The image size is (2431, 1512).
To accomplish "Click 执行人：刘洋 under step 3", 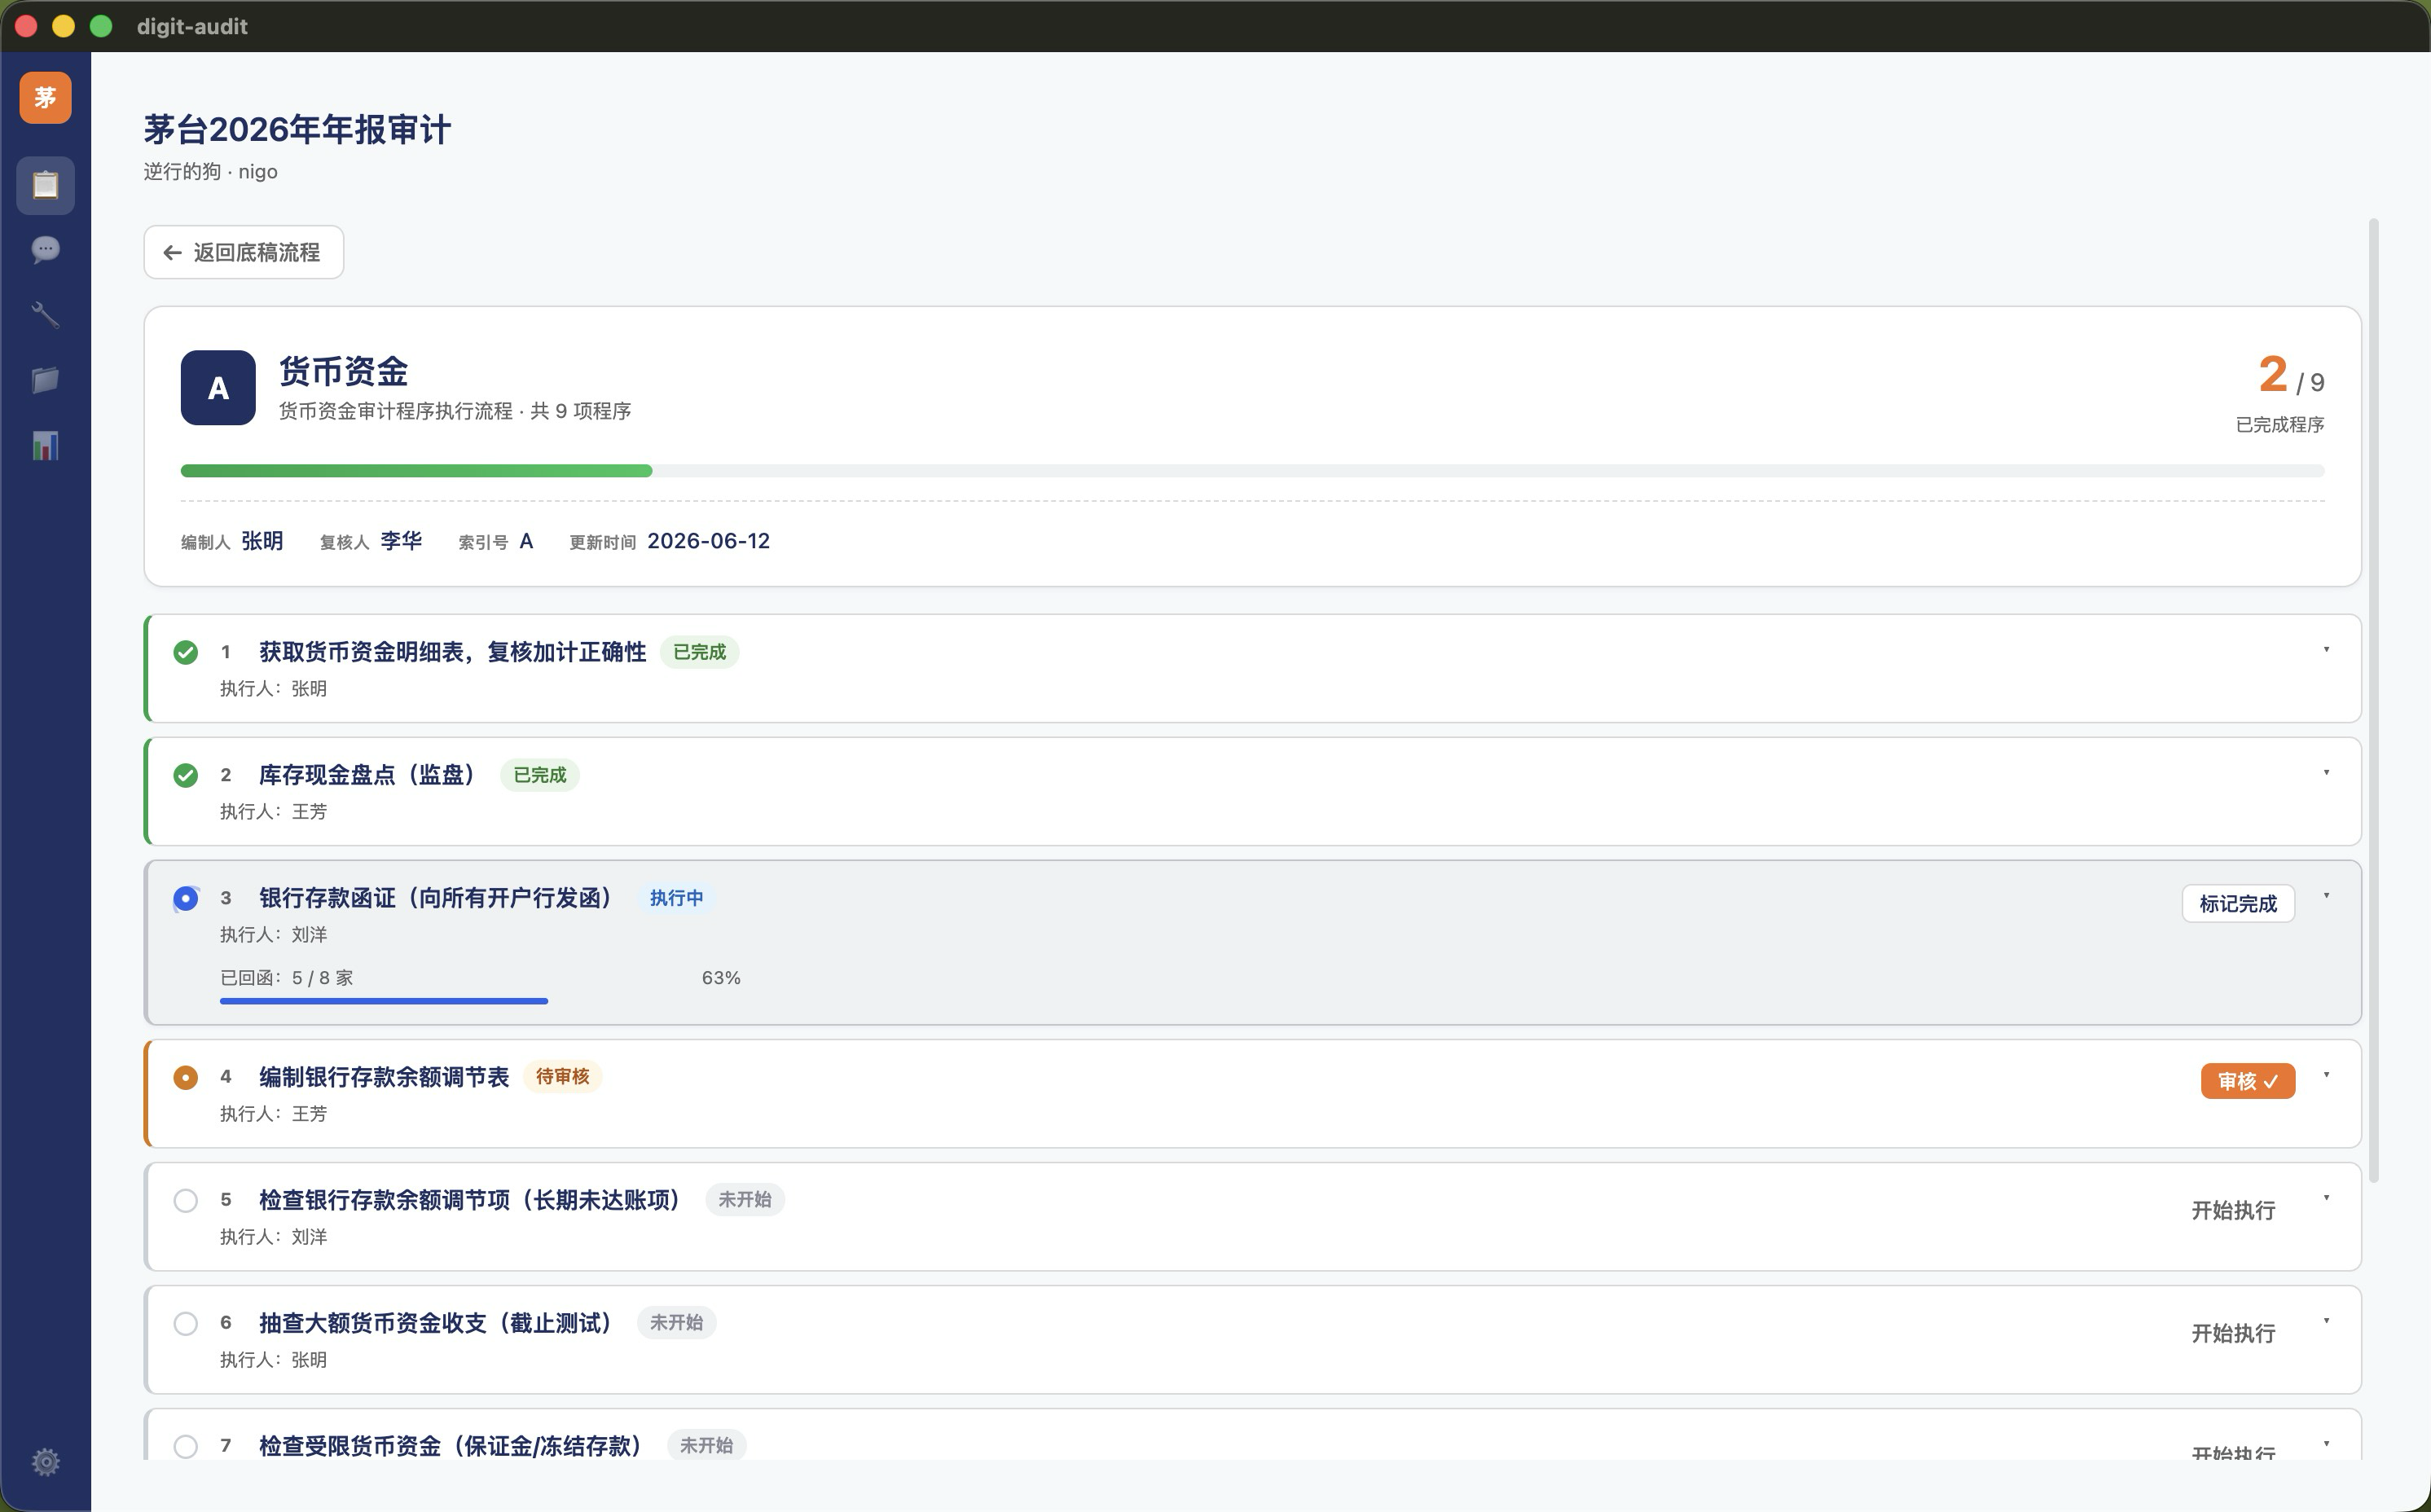I will [x=274, y=935].
